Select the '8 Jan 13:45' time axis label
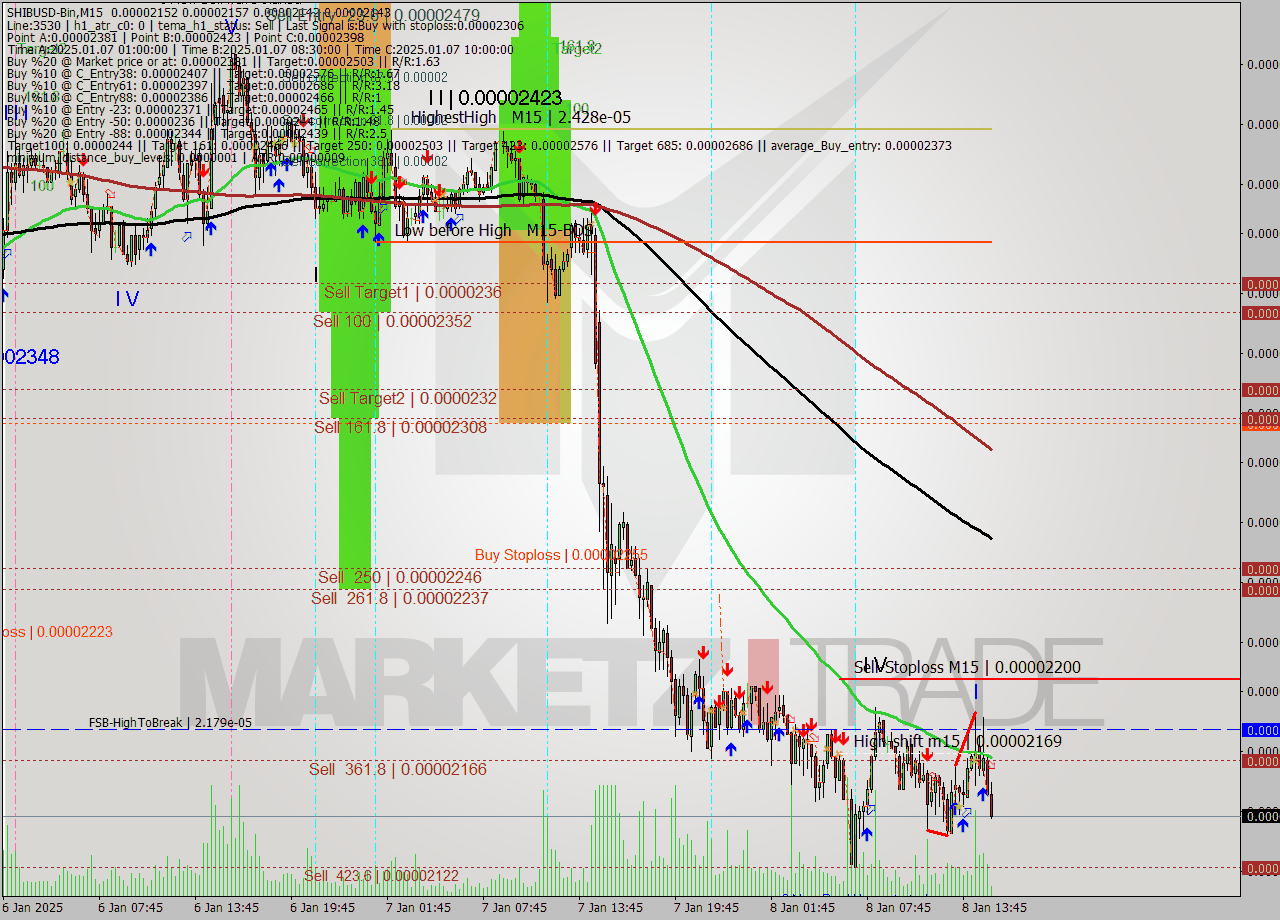The image size is (1280, 920). click(994, 908)
